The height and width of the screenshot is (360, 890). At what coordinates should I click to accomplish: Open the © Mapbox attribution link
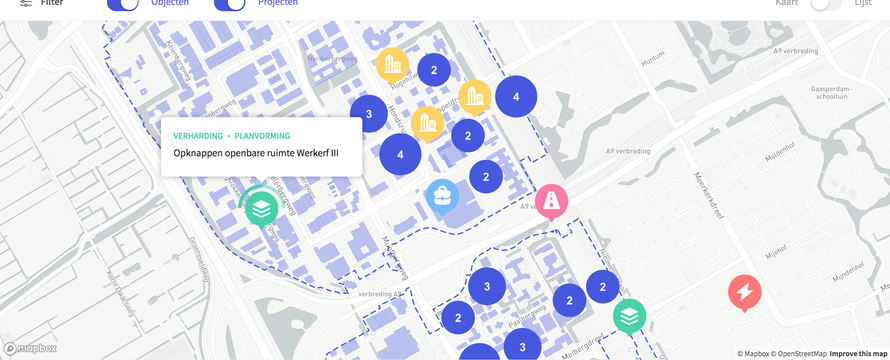(753, 353)
